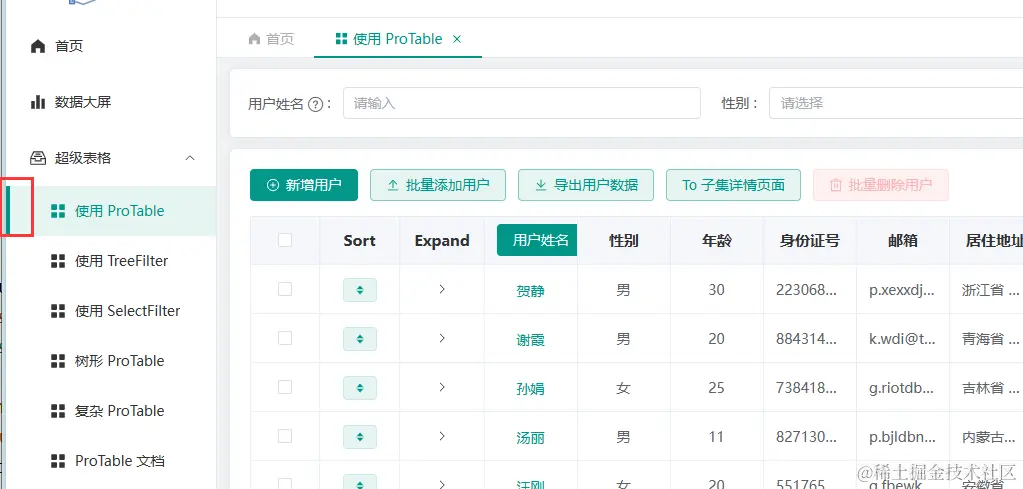Click the sort handle in 贺静's row

point(360,290)
